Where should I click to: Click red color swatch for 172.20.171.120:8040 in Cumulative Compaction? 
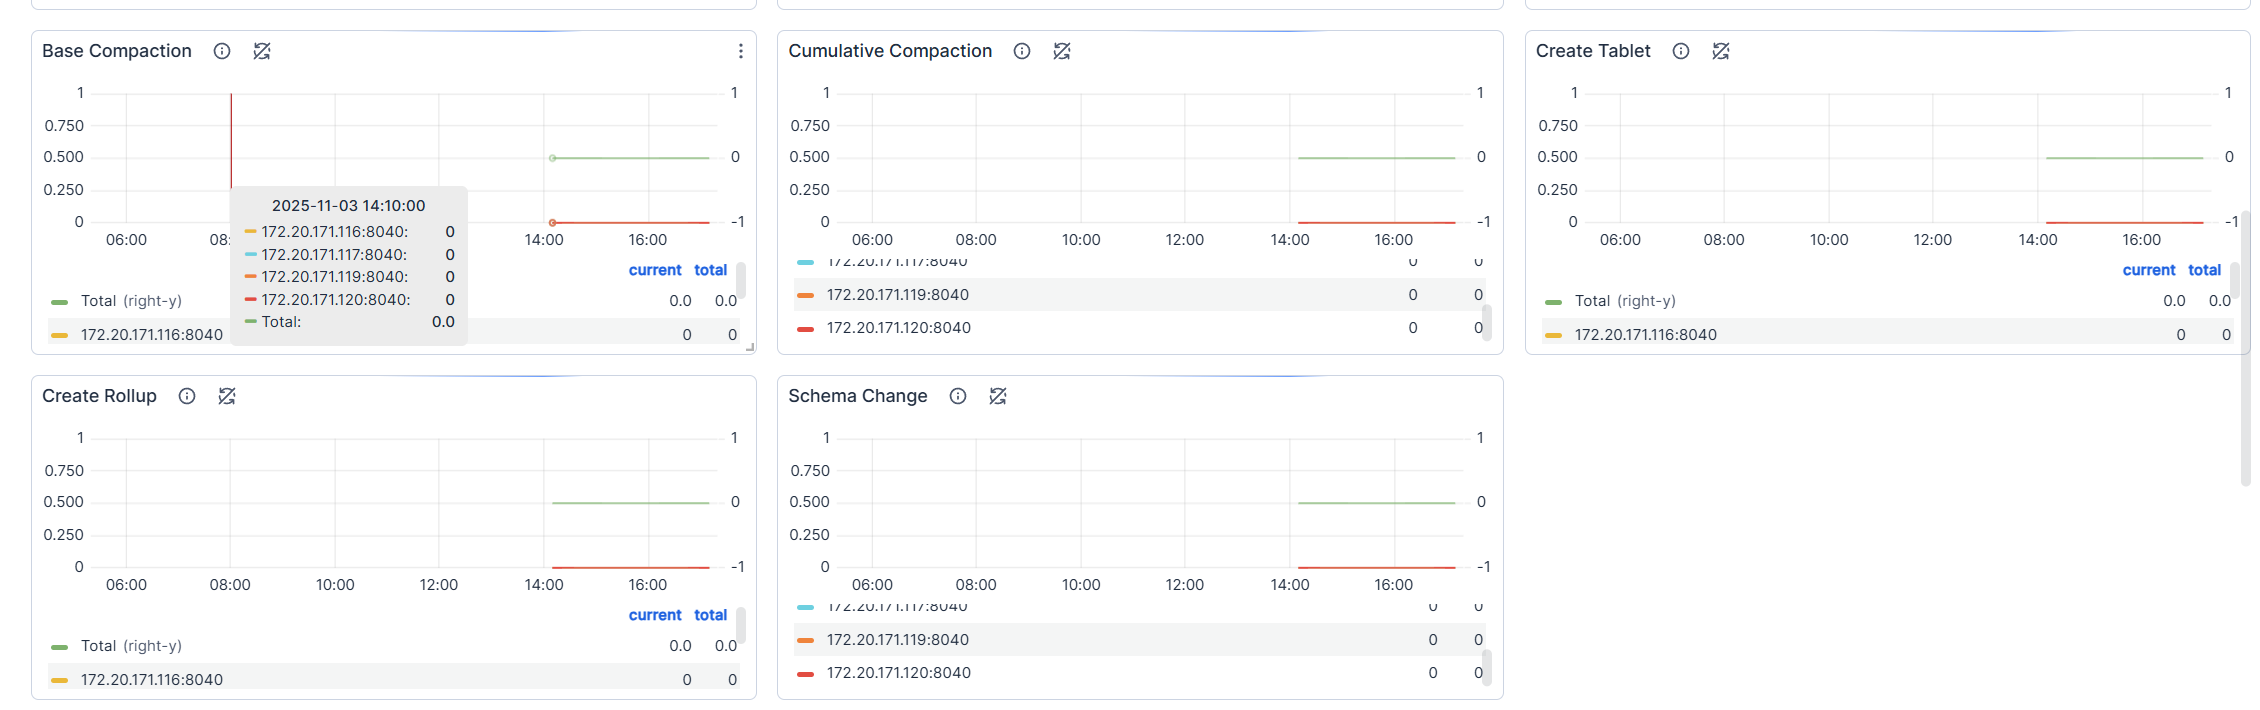coord(805,328)
